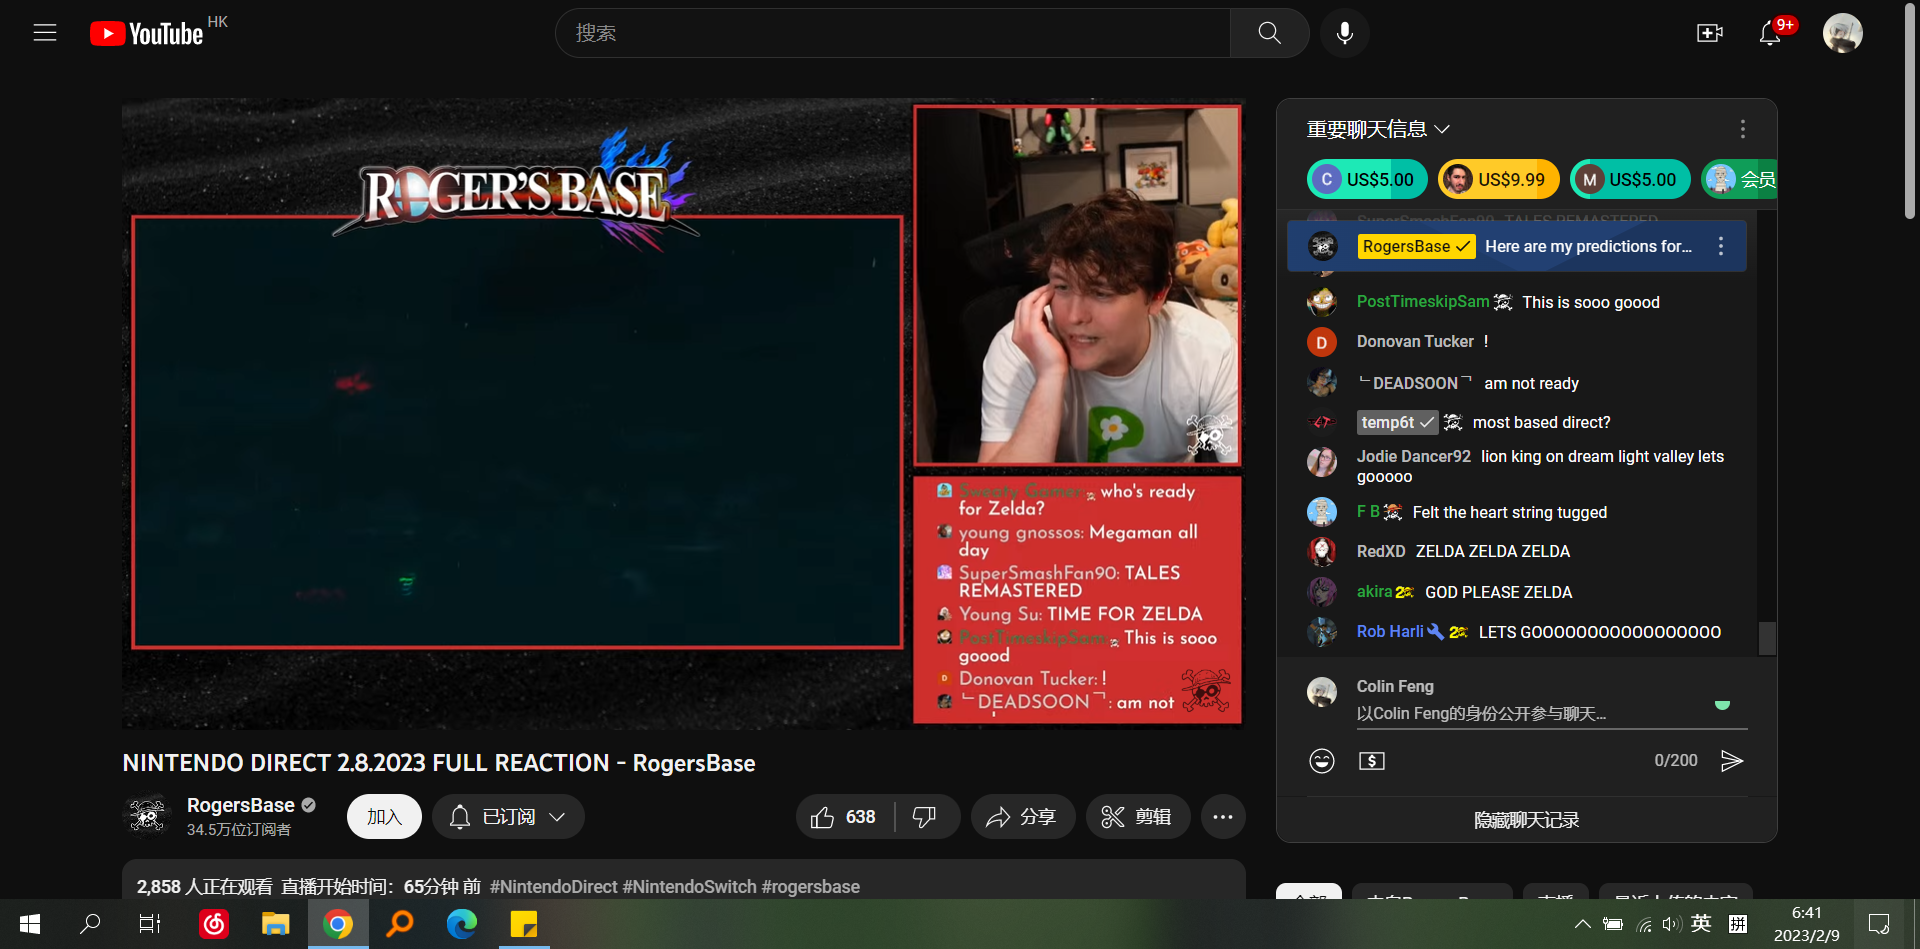Image resolution: width=1920 pixels, height=949 pixels.
Task: Focus the chat message input field
Action: (x=1552, y=713)
